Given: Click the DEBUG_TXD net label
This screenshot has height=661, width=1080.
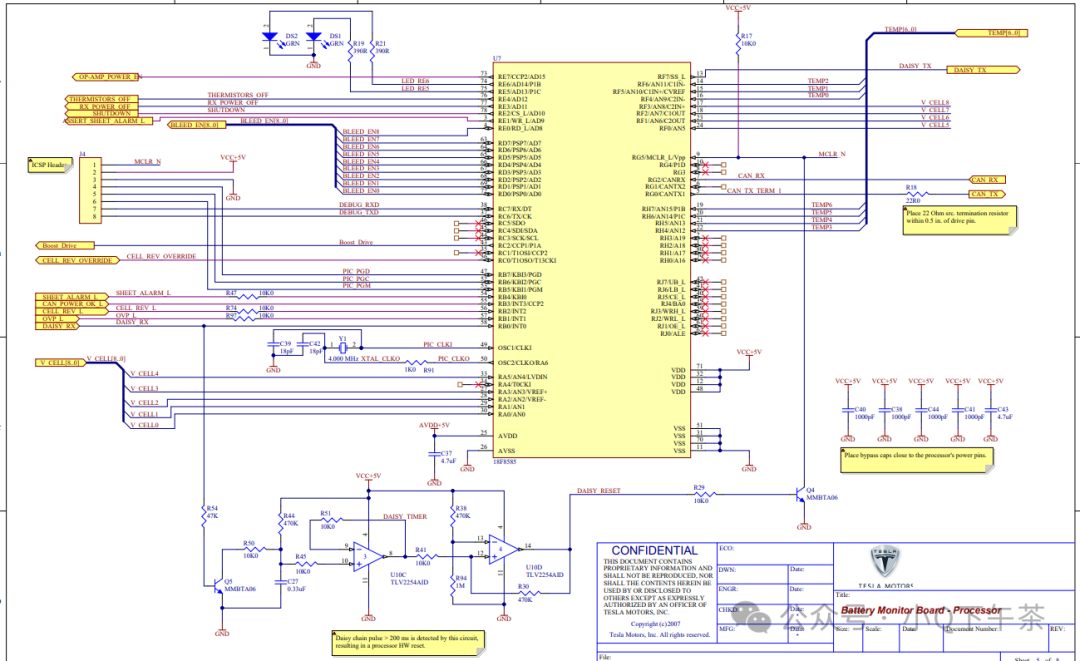Looking at the screenshot, I should pos(359,212).
